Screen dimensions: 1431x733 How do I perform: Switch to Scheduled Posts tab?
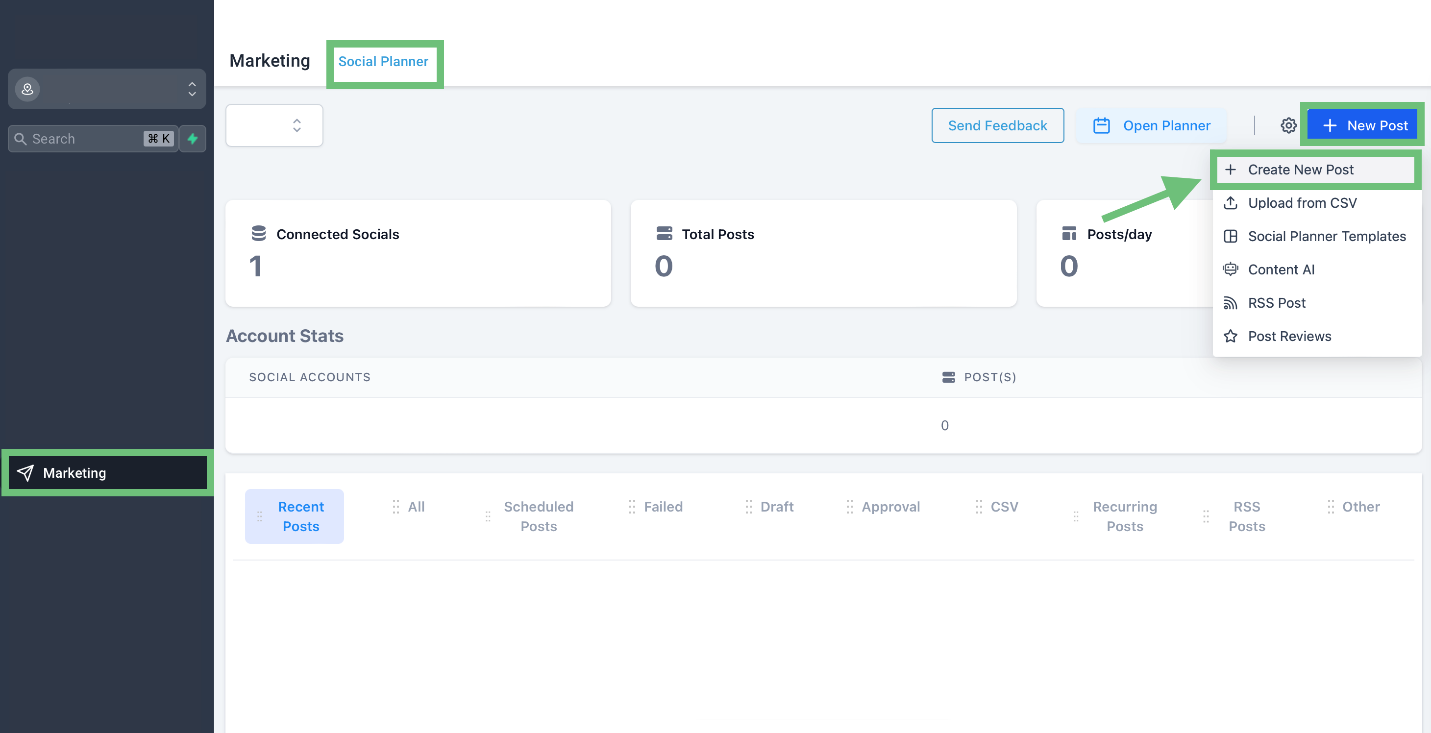click(x=538, y=516)
